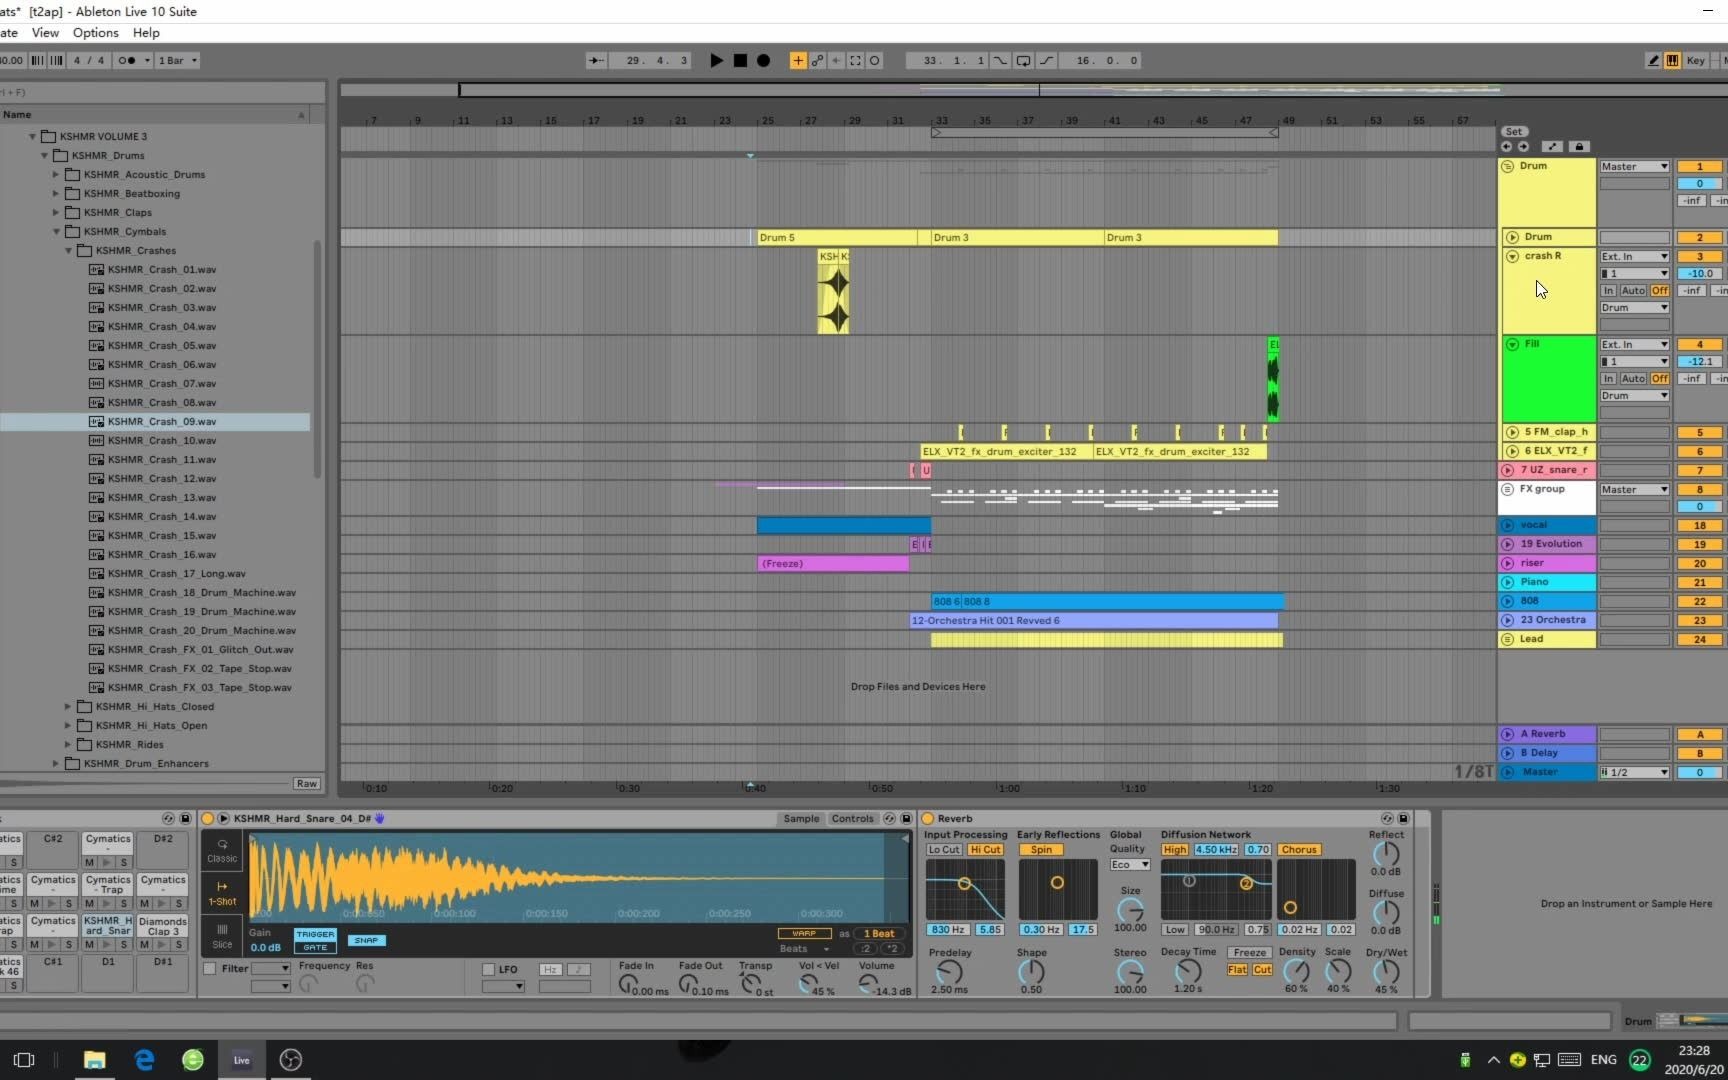Select KSHMR_Crash_05.wav file
This screenshot has height=1080, width=1728.
pyautogui.click(x=162, y=346)
